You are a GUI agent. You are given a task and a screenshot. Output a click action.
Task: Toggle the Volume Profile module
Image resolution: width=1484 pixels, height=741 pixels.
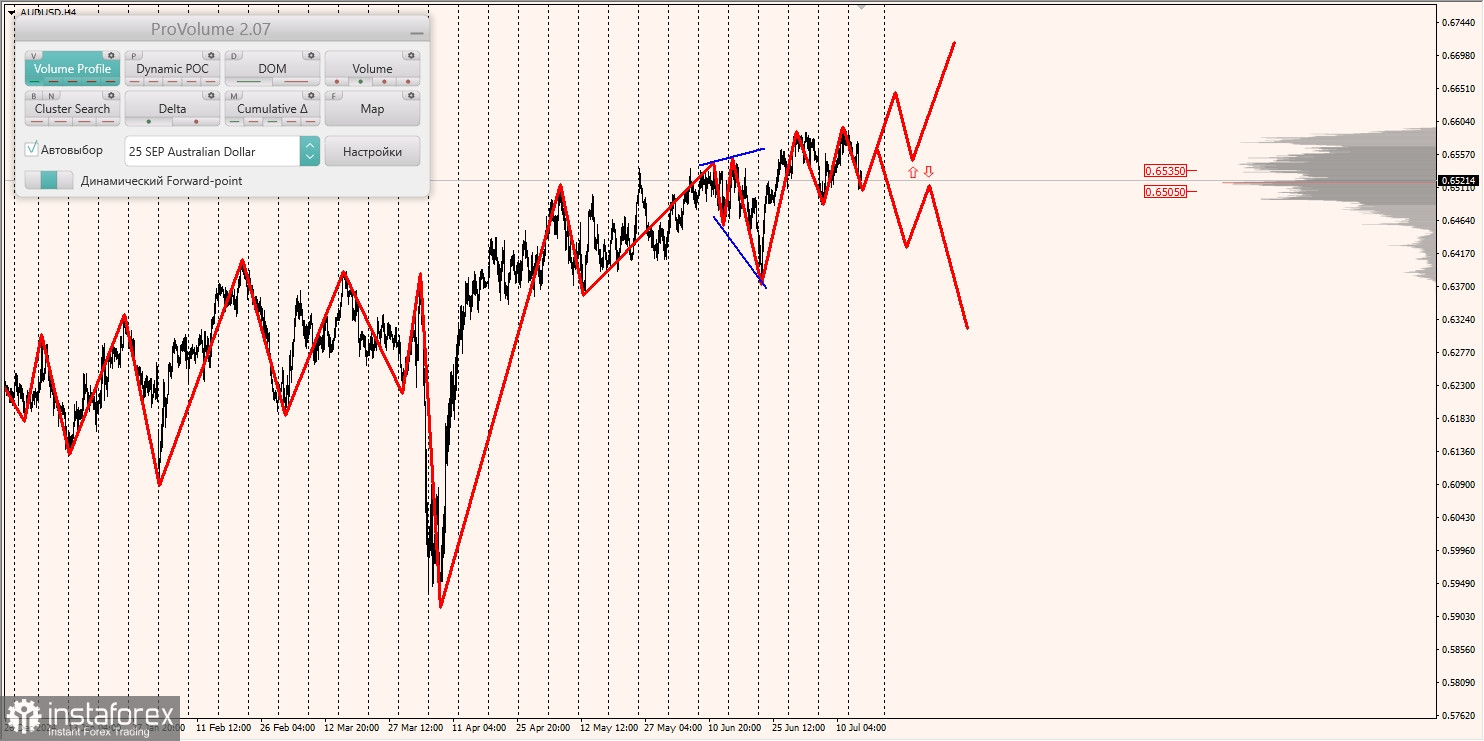point(72,69)
